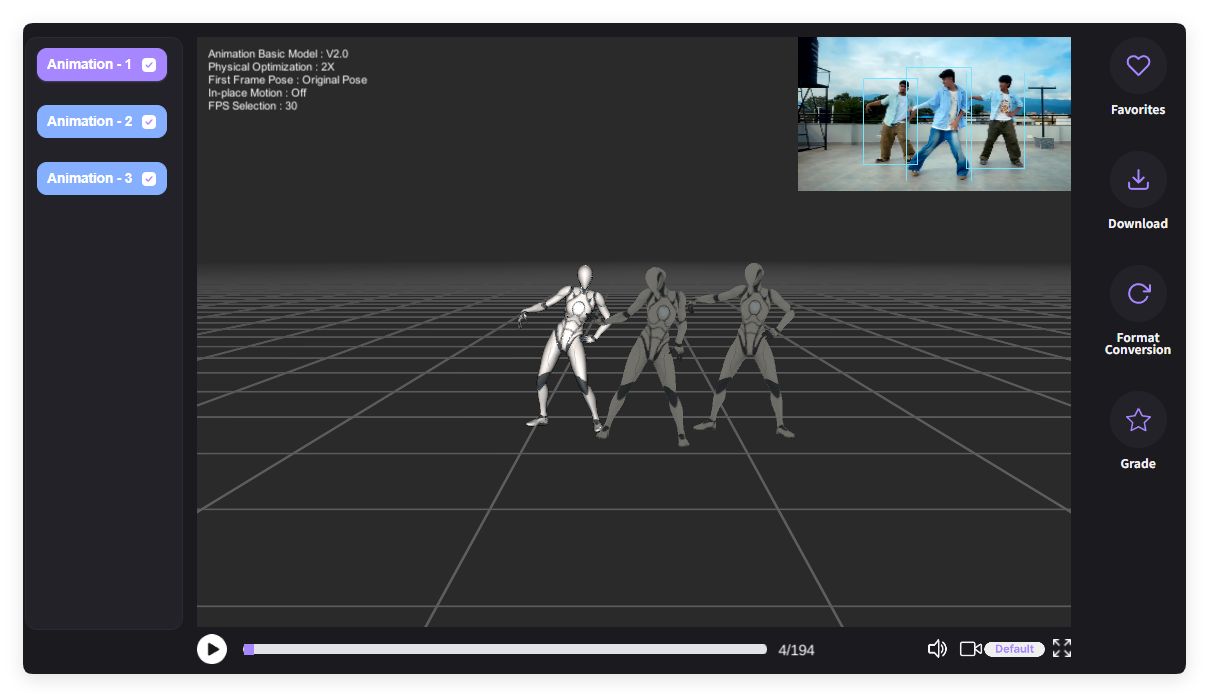Click the 4/194 frame counter

pos(796,650)
